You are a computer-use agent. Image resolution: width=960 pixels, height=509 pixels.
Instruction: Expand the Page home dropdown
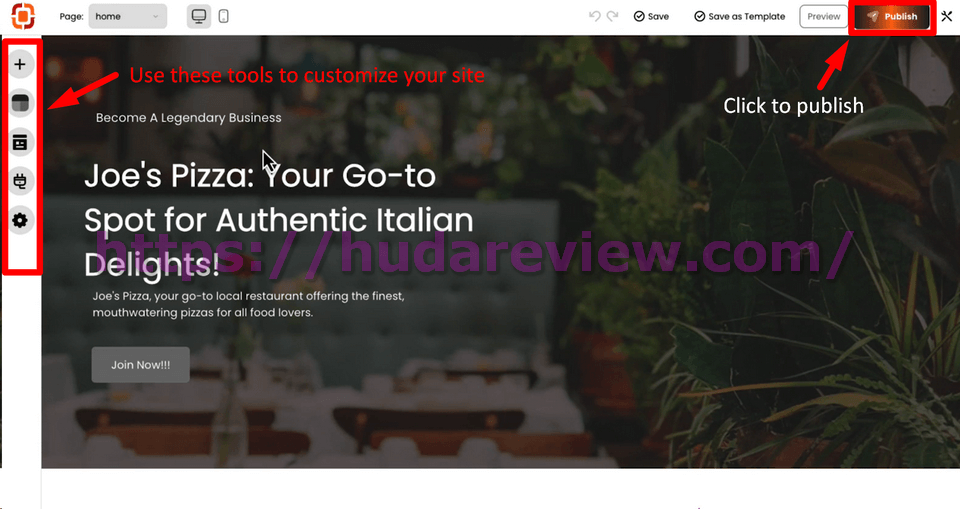pos(127,17)
